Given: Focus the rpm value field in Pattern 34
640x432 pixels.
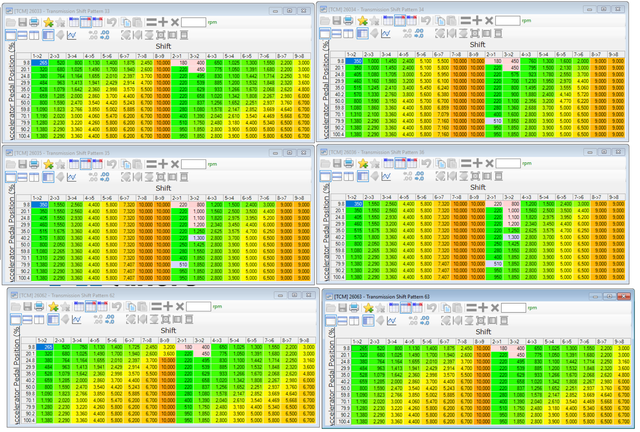Looking at the screenshot, I should pos(507,20).
